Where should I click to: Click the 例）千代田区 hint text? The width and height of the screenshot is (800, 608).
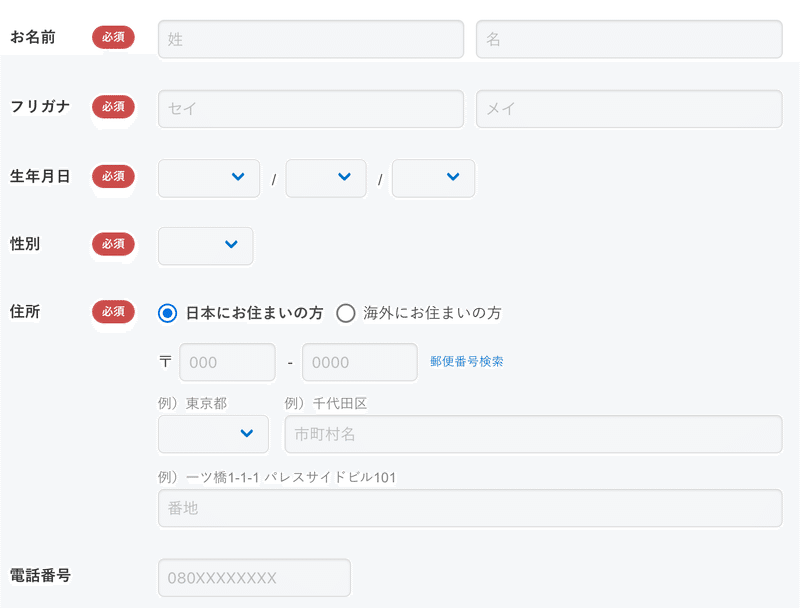point(326,403)
